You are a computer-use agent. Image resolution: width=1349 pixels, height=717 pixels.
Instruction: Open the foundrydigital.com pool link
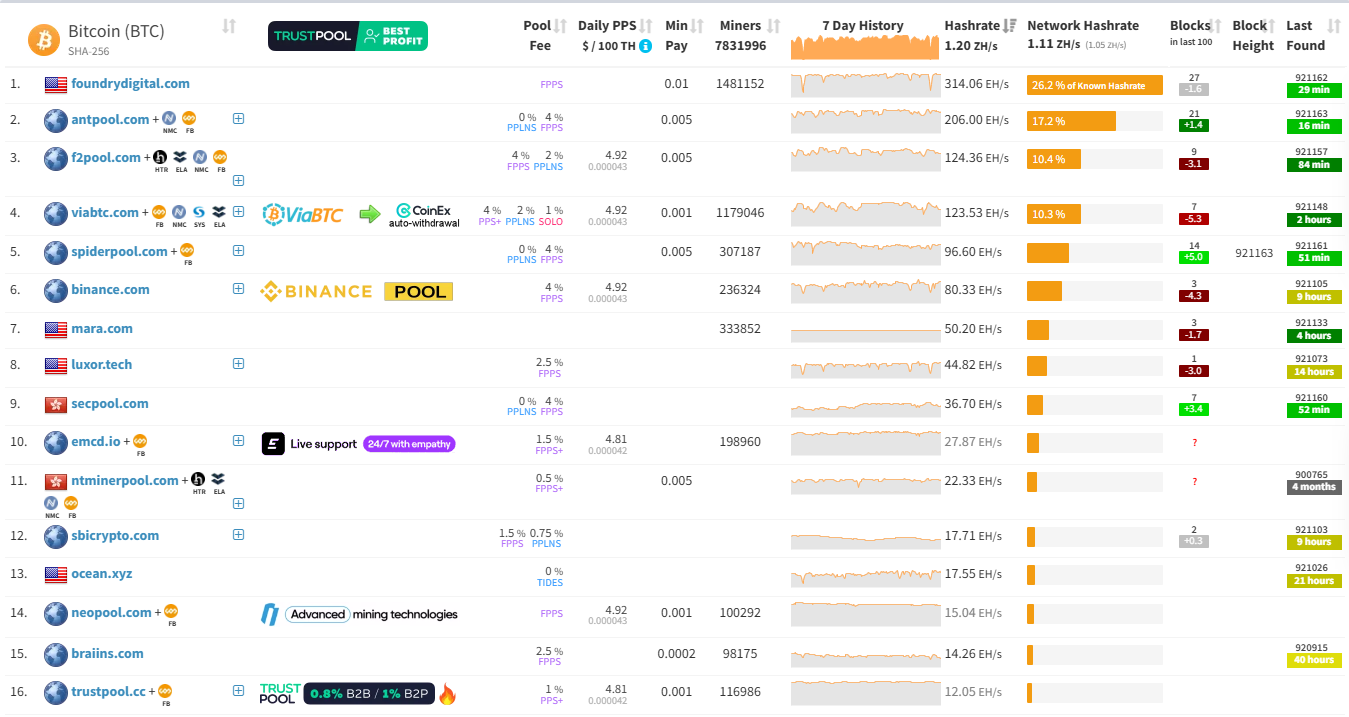coord(130,84)
